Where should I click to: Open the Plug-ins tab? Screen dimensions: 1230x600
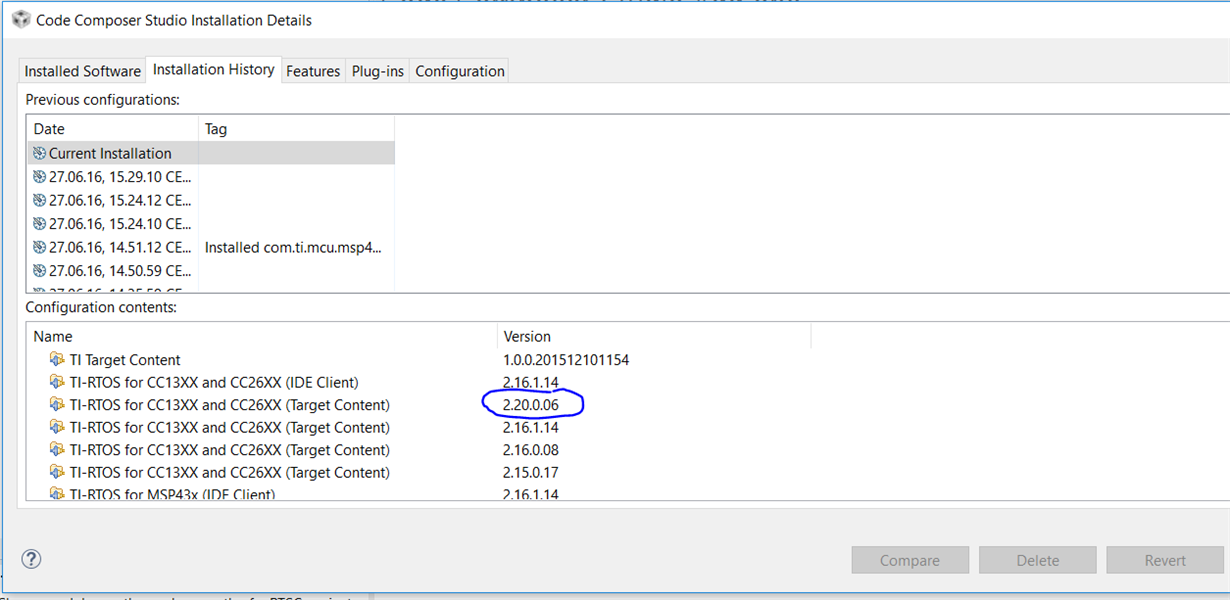[x=378, y=71]
